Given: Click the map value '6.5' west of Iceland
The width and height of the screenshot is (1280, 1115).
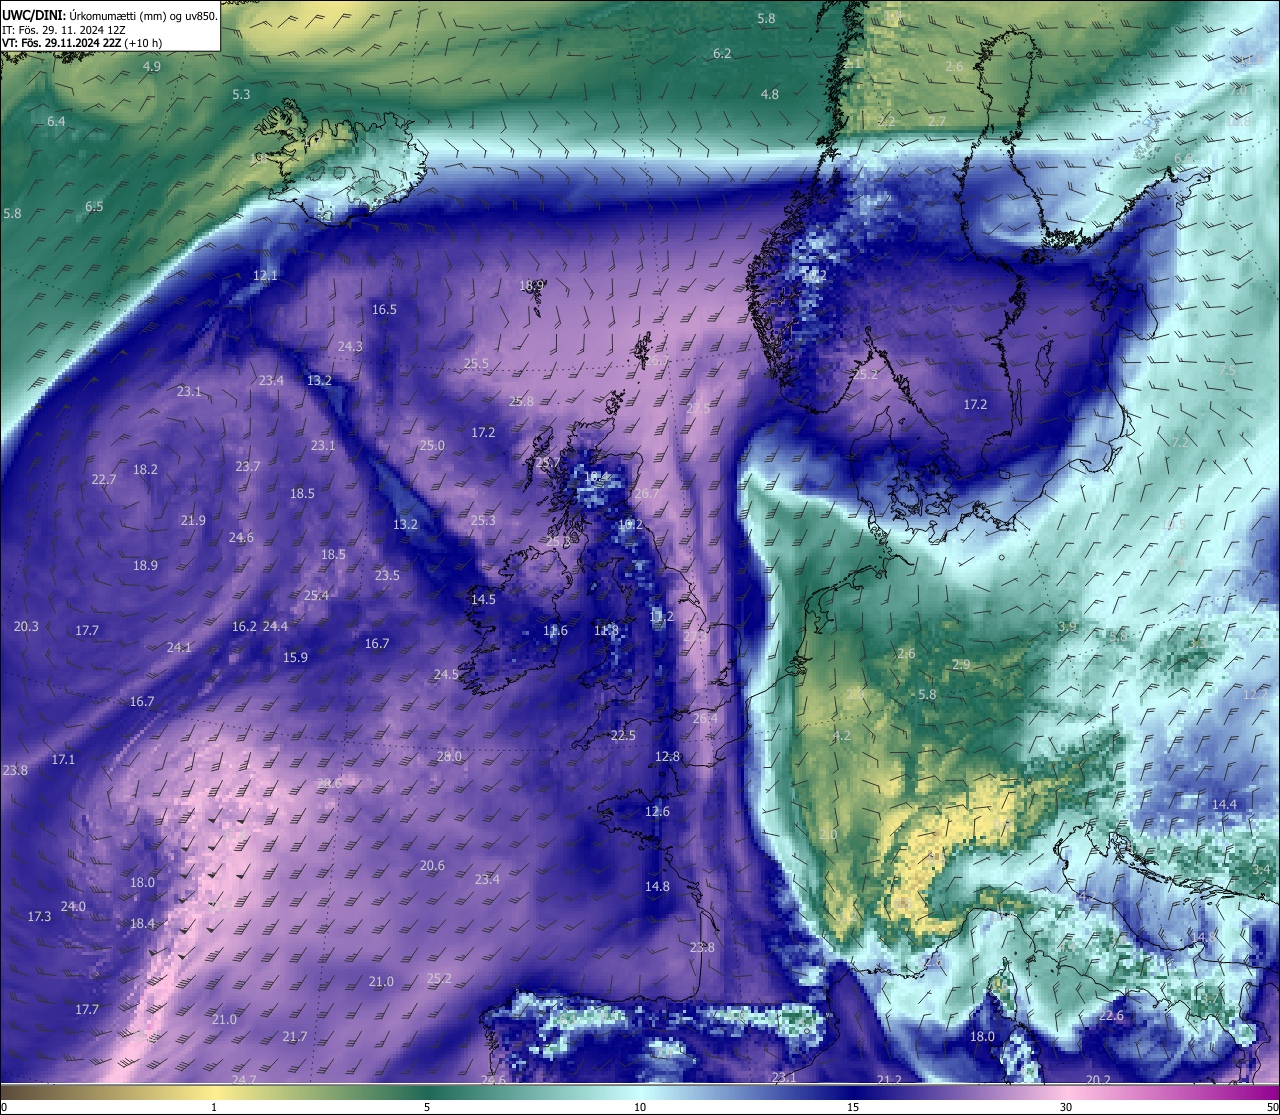Looking at the screenshot, I should point(94,207).
